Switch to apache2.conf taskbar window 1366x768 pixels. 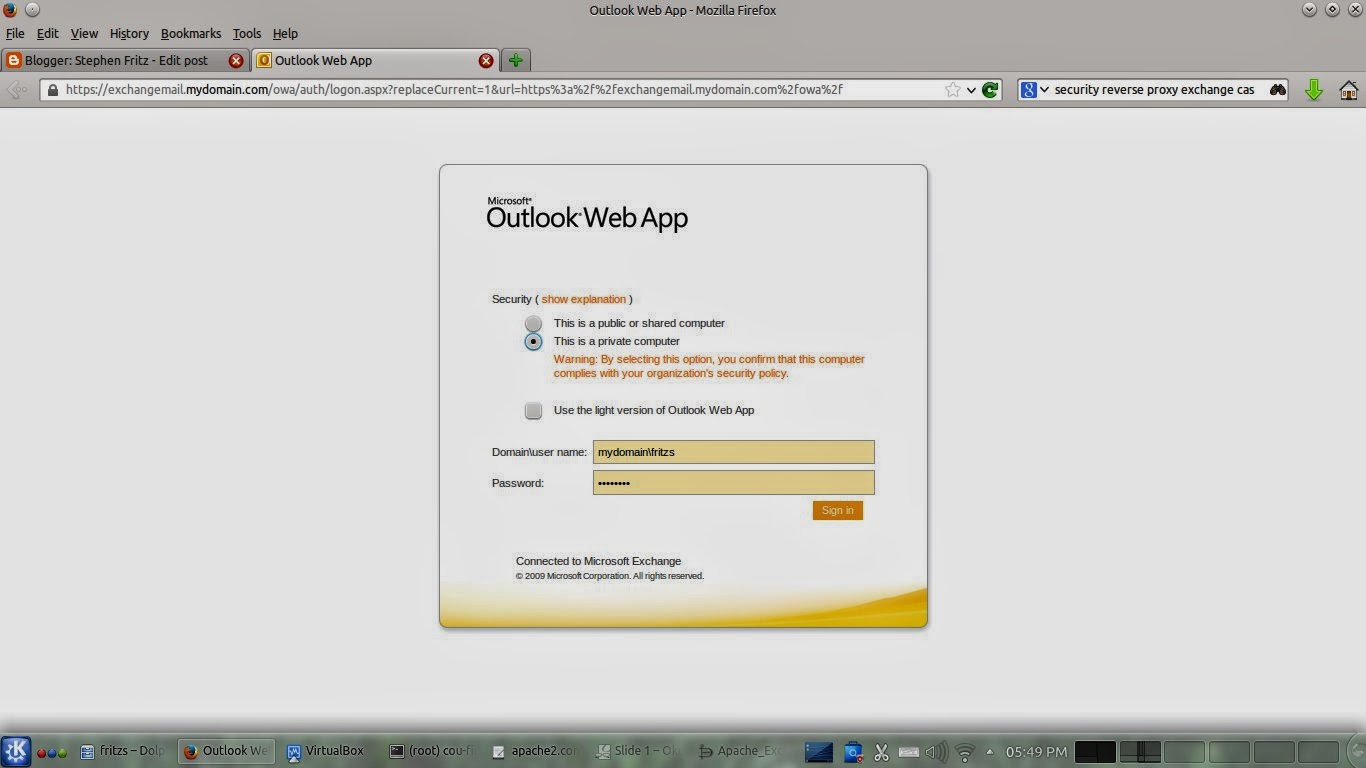(x=535, y=751)
